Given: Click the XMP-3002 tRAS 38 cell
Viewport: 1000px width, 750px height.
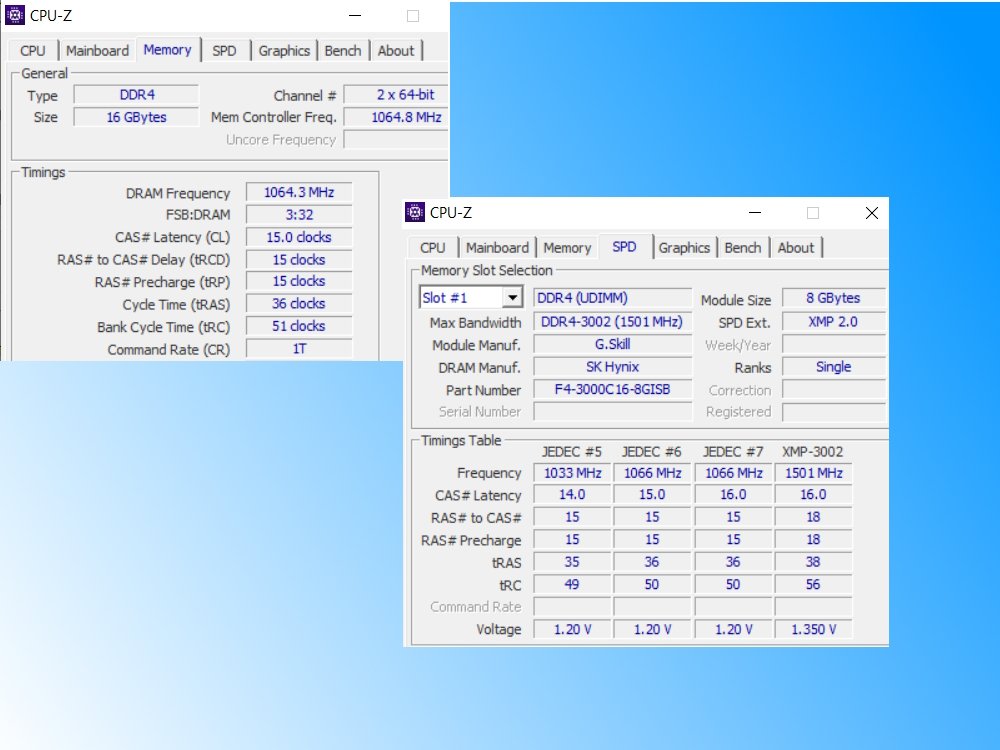Looking at the screenshot, I should (x=813, y=562).
